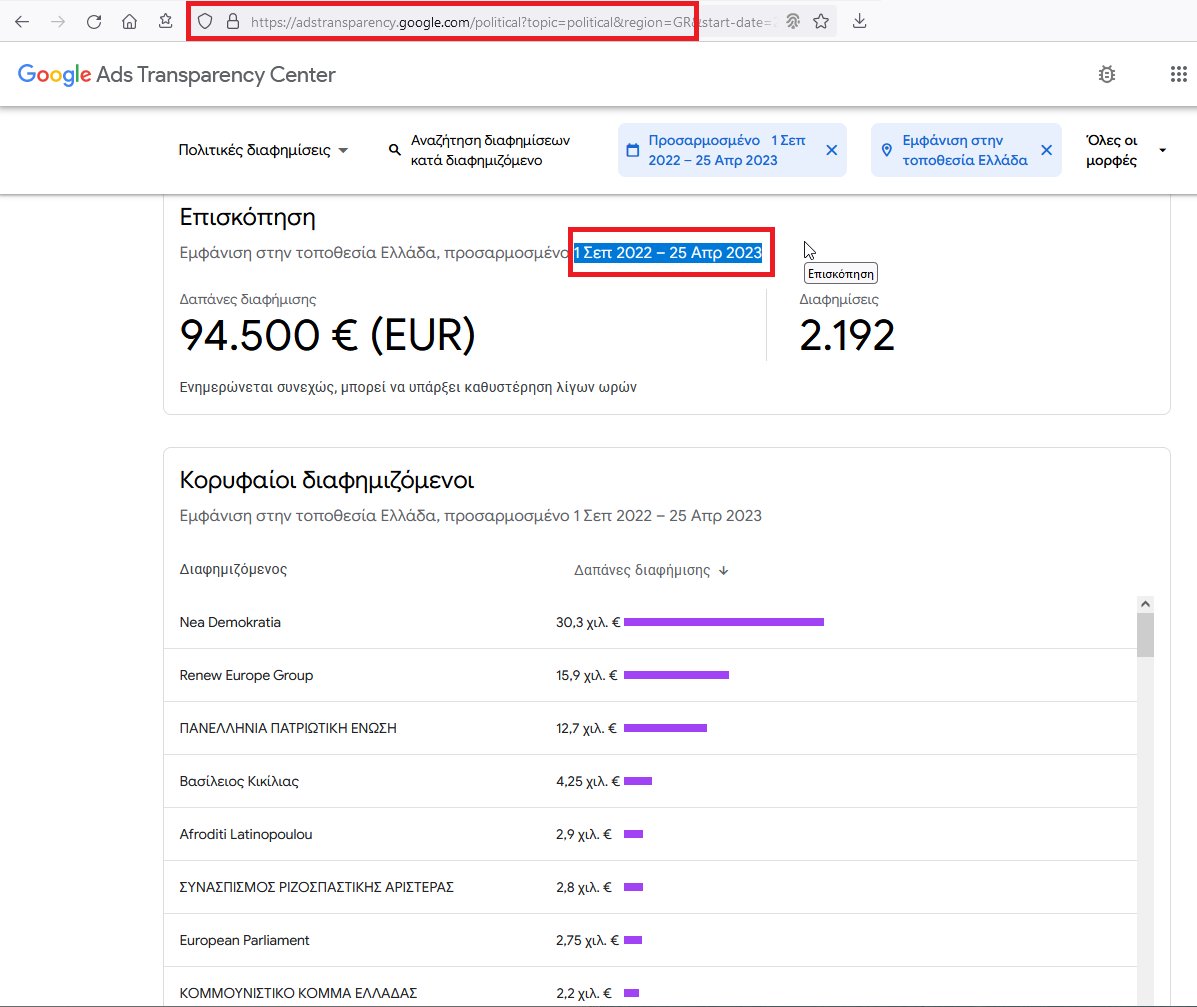Reload the current page

pyautogui.click(x=94, y=21)
